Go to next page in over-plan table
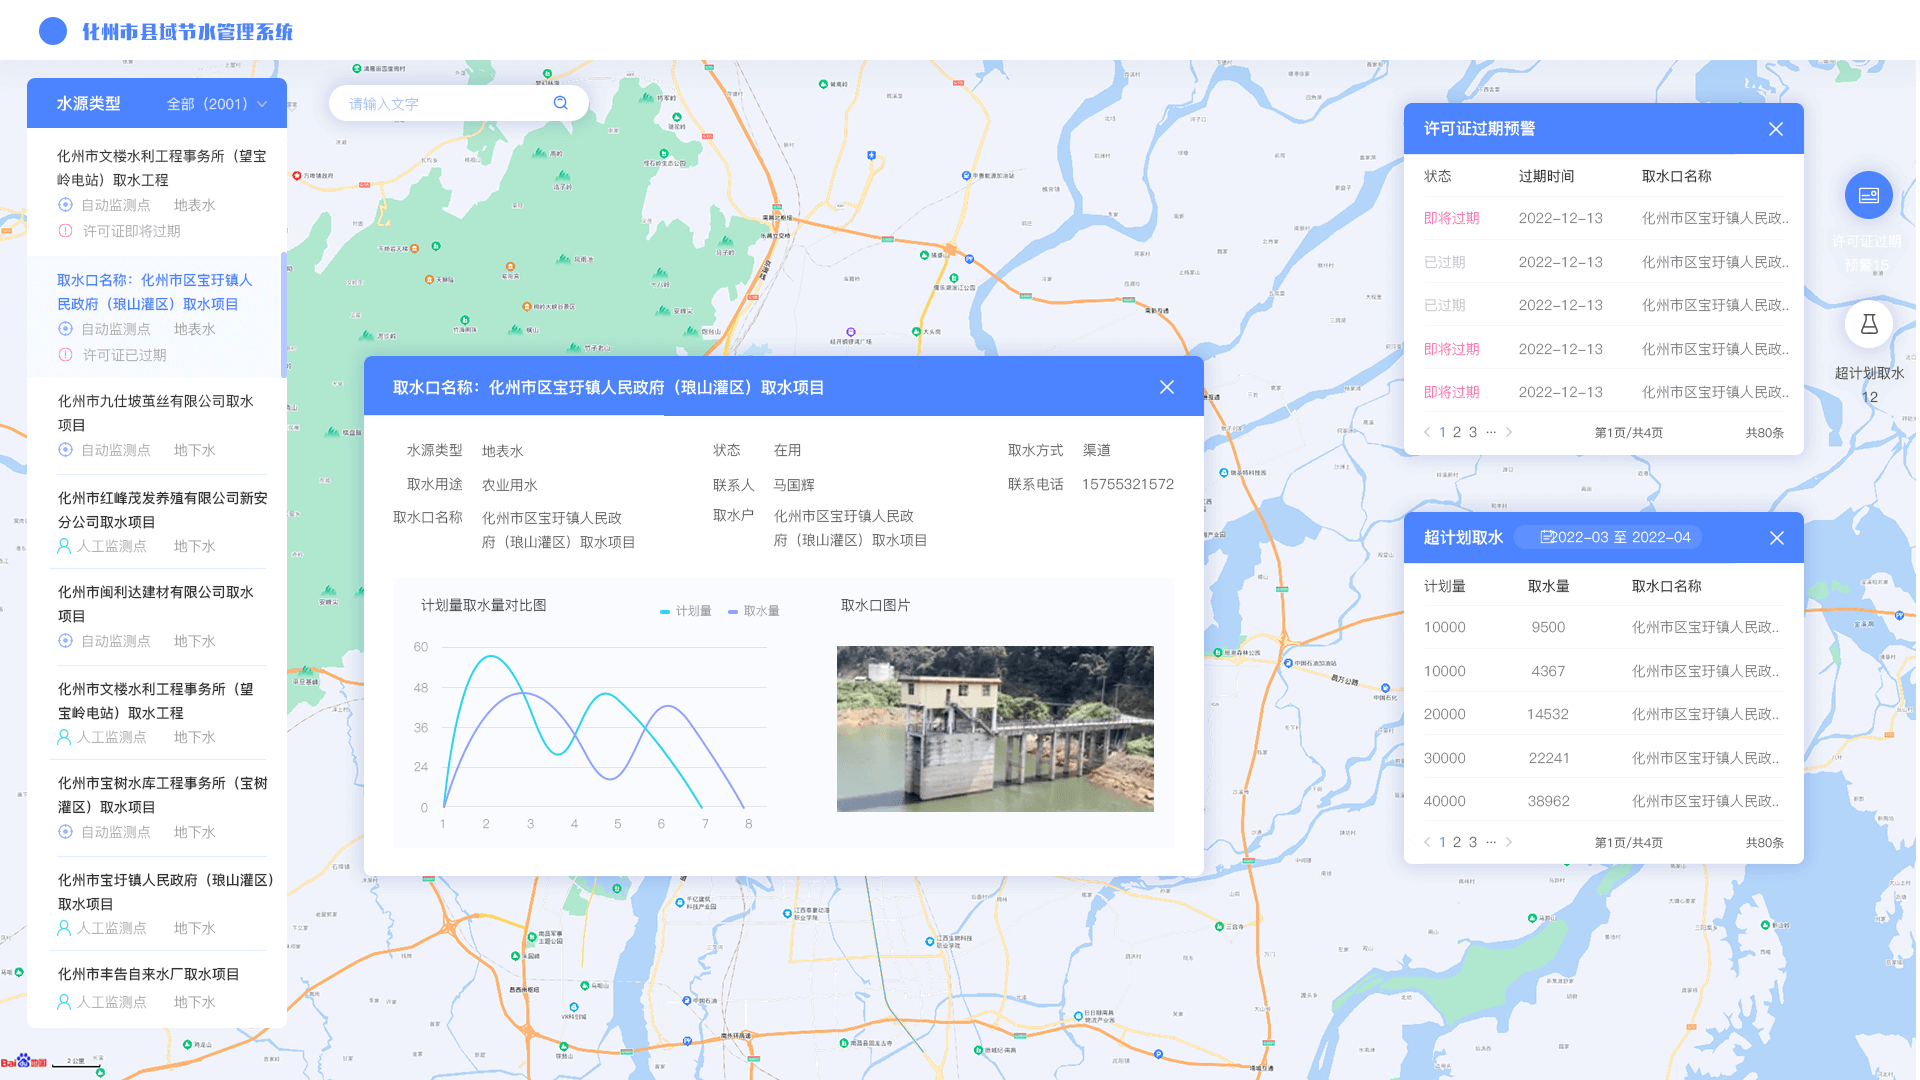The height and width of the screenshot is (1080, 1920). pyautogui.click(x=1509, y=842)
